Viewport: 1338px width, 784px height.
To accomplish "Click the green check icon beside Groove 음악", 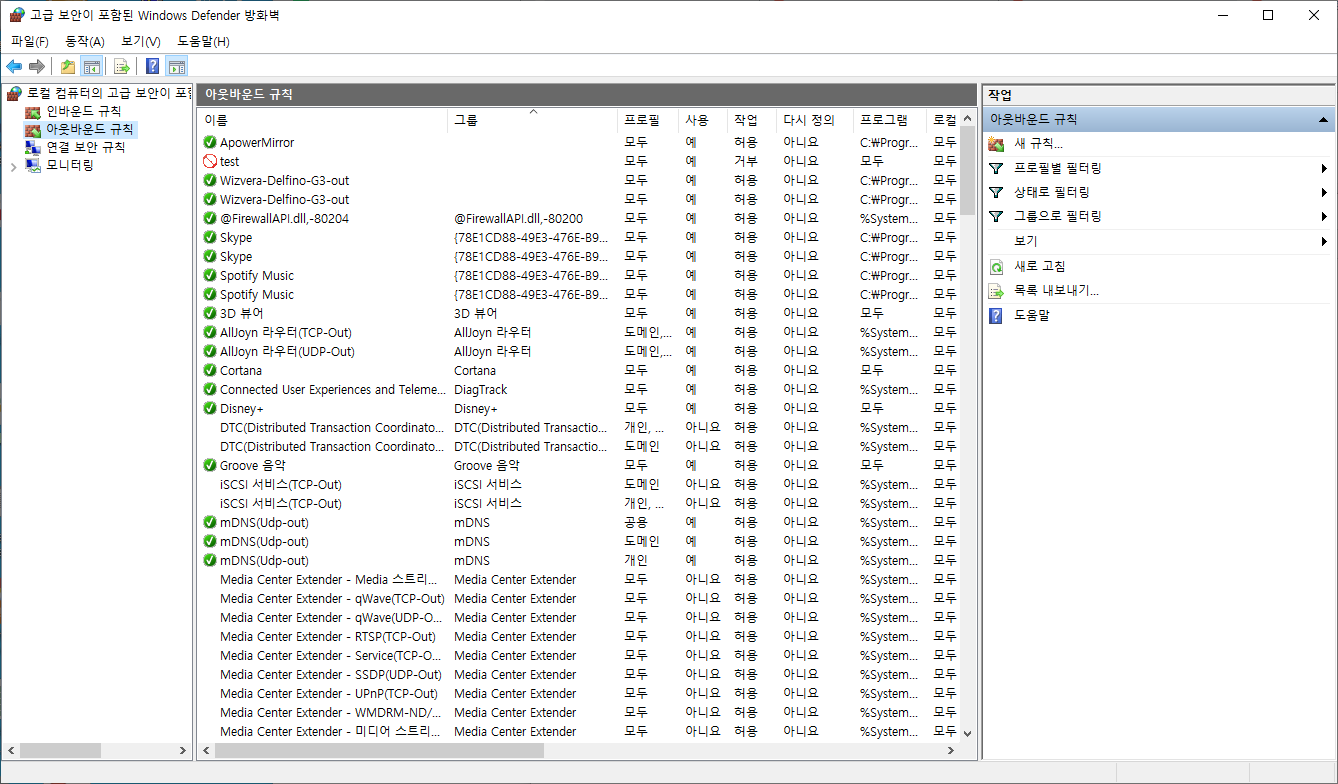I will pos(210,465).
